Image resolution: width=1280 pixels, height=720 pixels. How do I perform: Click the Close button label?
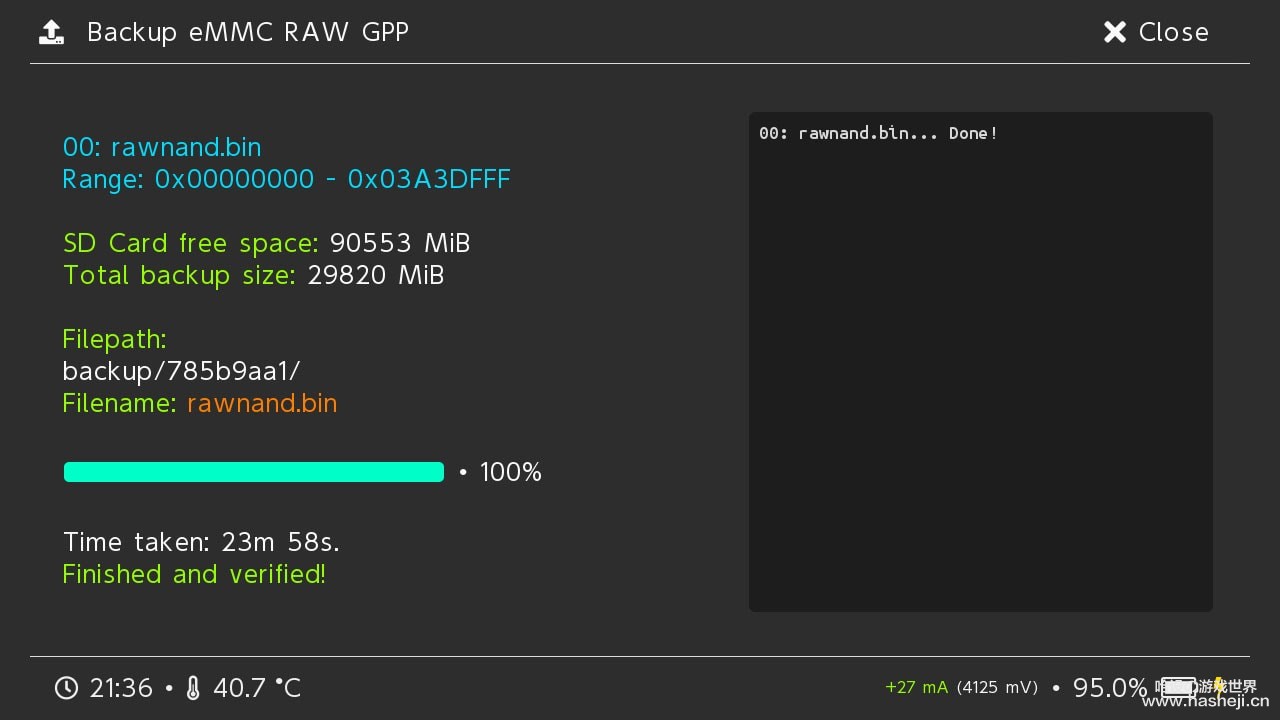1173,32
